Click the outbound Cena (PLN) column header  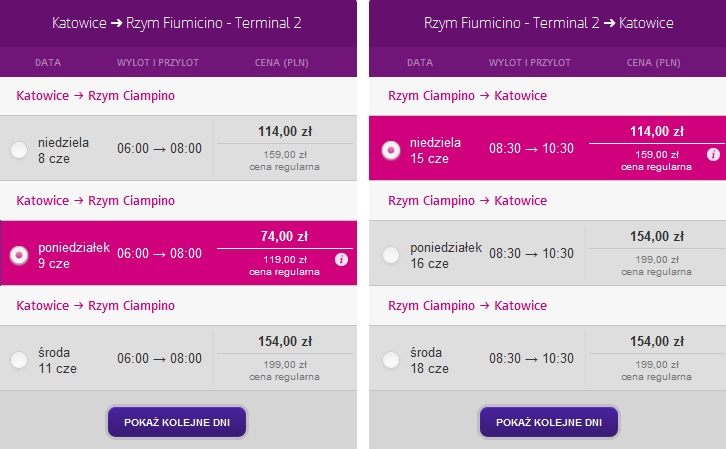[x=282, y=62]
